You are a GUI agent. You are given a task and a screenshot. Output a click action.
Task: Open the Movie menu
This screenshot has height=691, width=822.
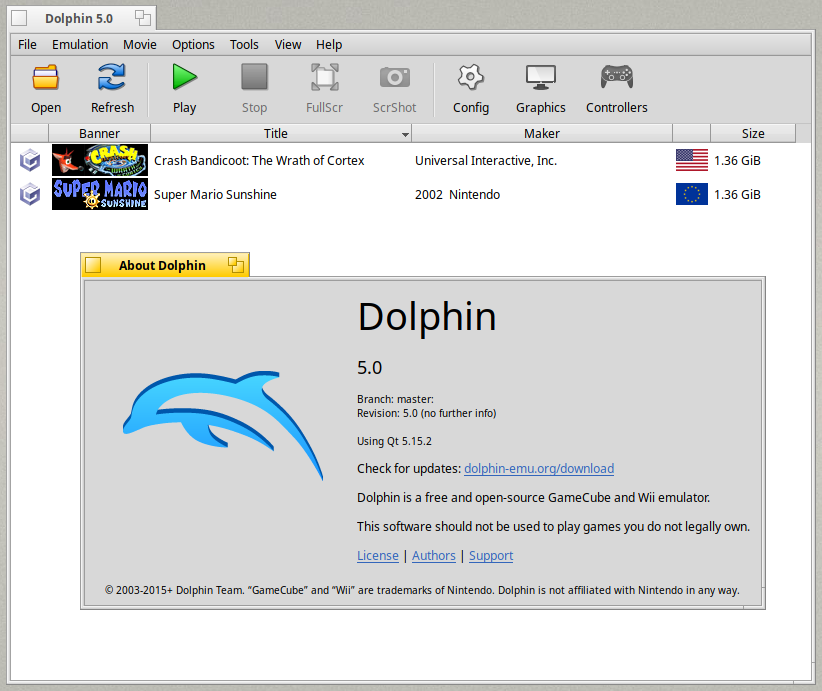(139, 45)
